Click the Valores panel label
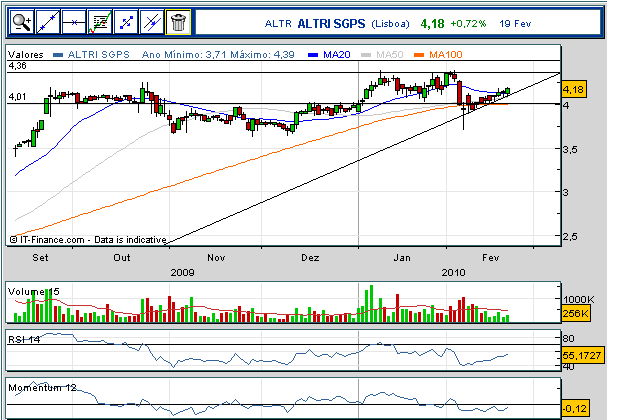This screenshot has height=420, width=640. pyautogui.click(x=25, y=54)
